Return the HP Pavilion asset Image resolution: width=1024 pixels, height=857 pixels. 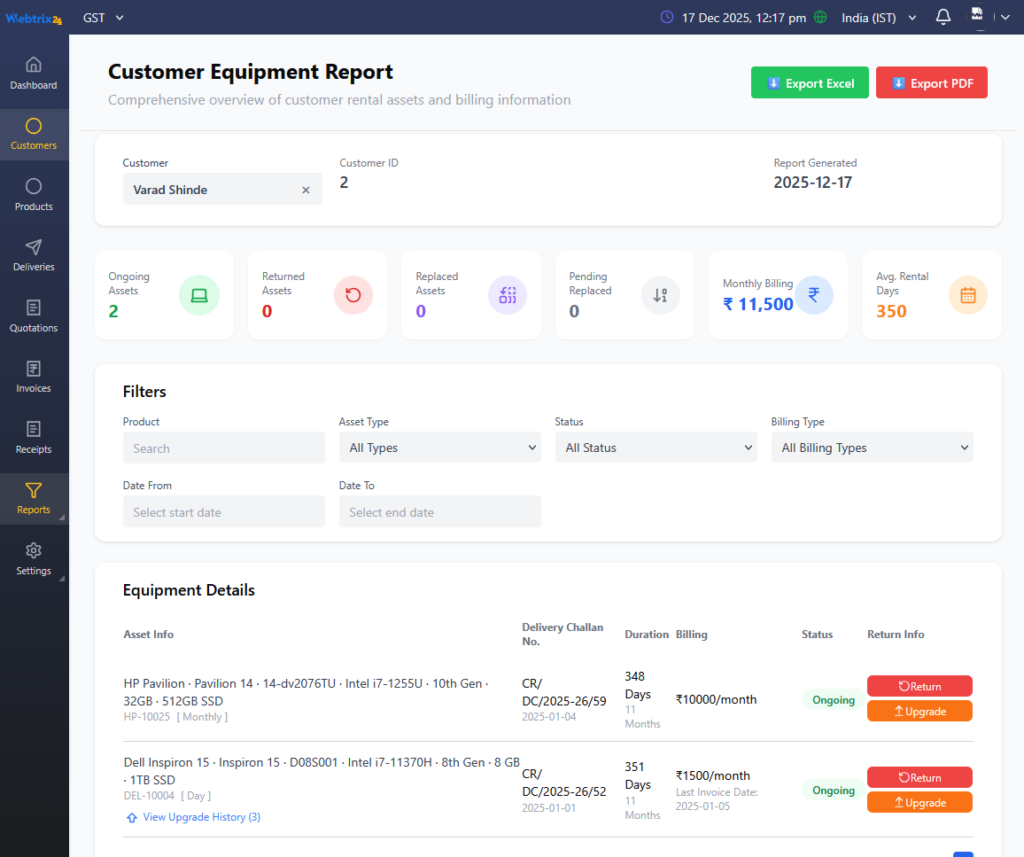pyautogui.click(x=920, y=687)
